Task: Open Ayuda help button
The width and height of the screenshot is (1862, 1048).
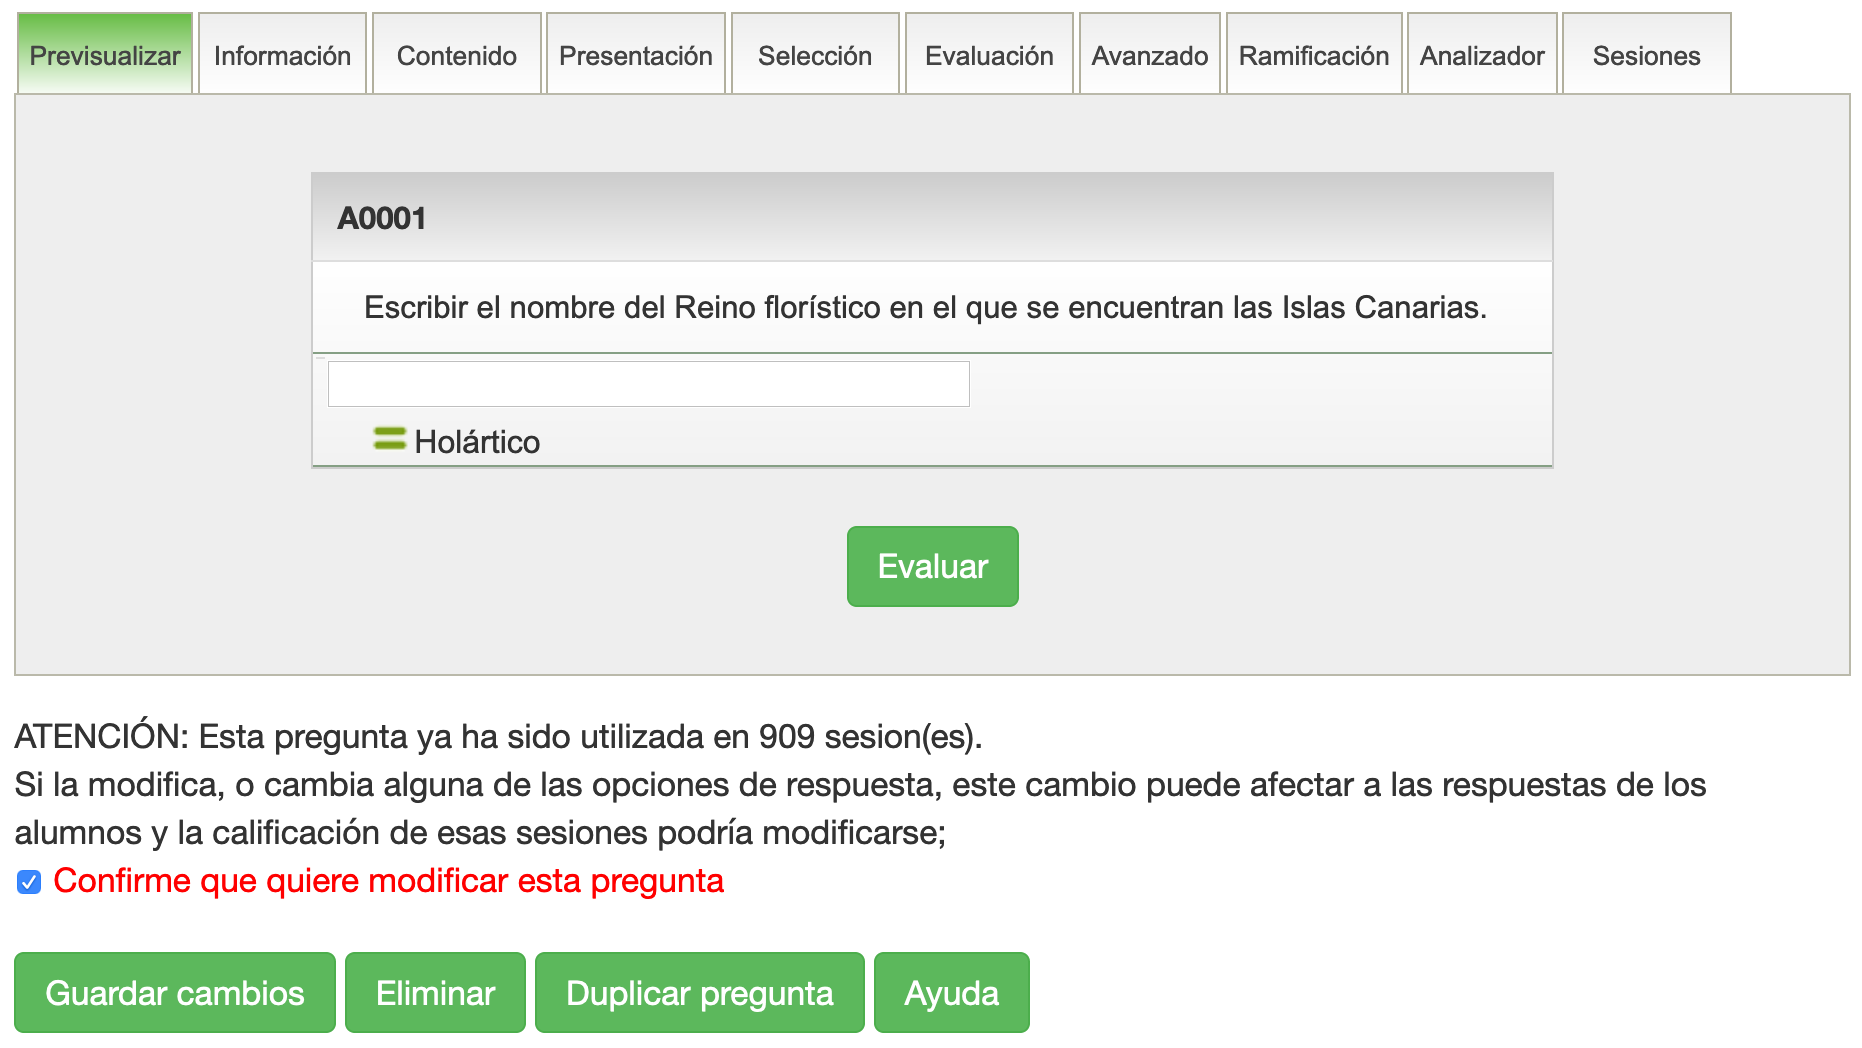Action: click(x=951, y=993)
